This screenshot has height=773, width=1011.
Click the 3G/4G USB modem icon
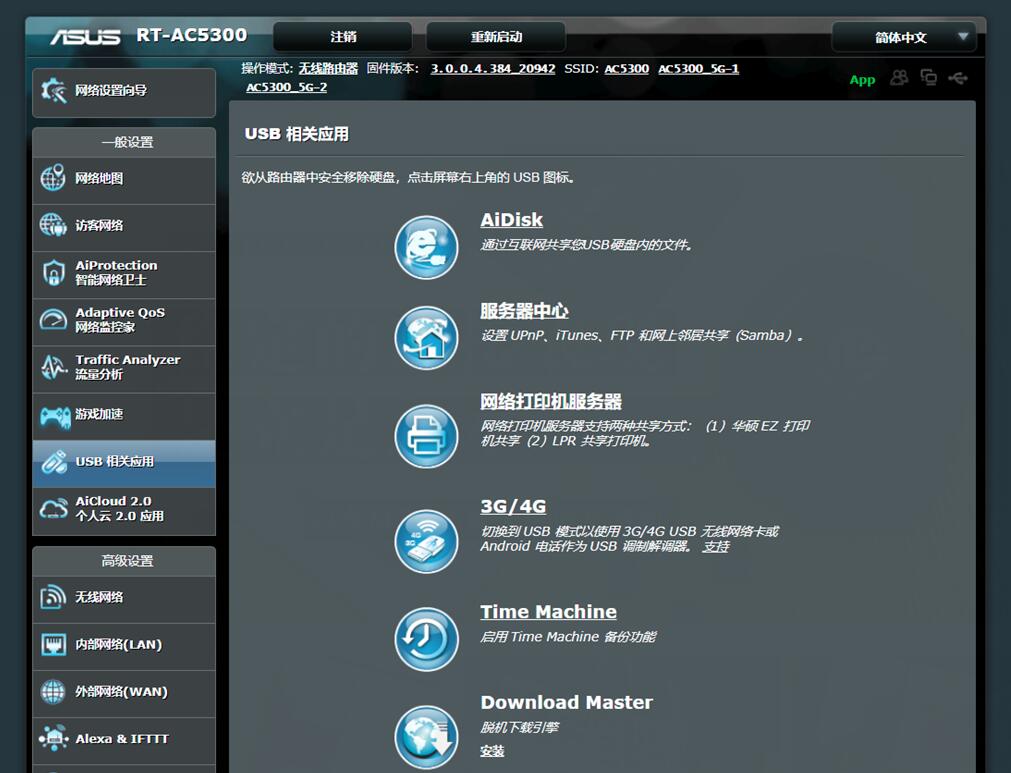[426, 541]
